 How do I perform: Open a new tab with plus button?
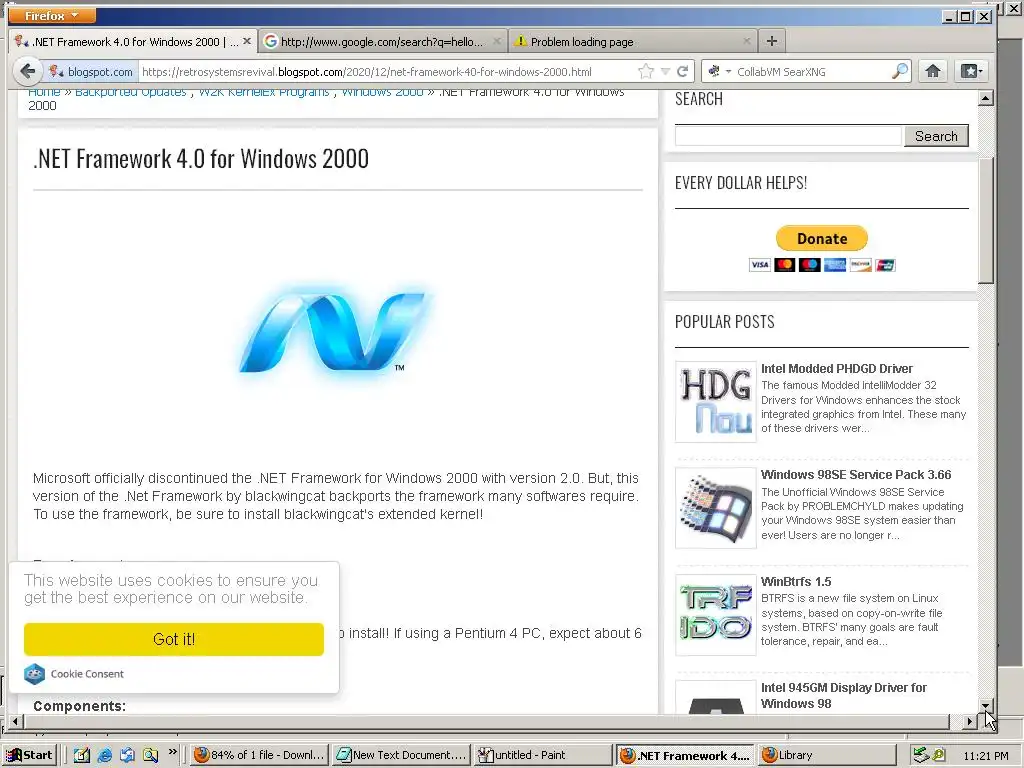771,41
